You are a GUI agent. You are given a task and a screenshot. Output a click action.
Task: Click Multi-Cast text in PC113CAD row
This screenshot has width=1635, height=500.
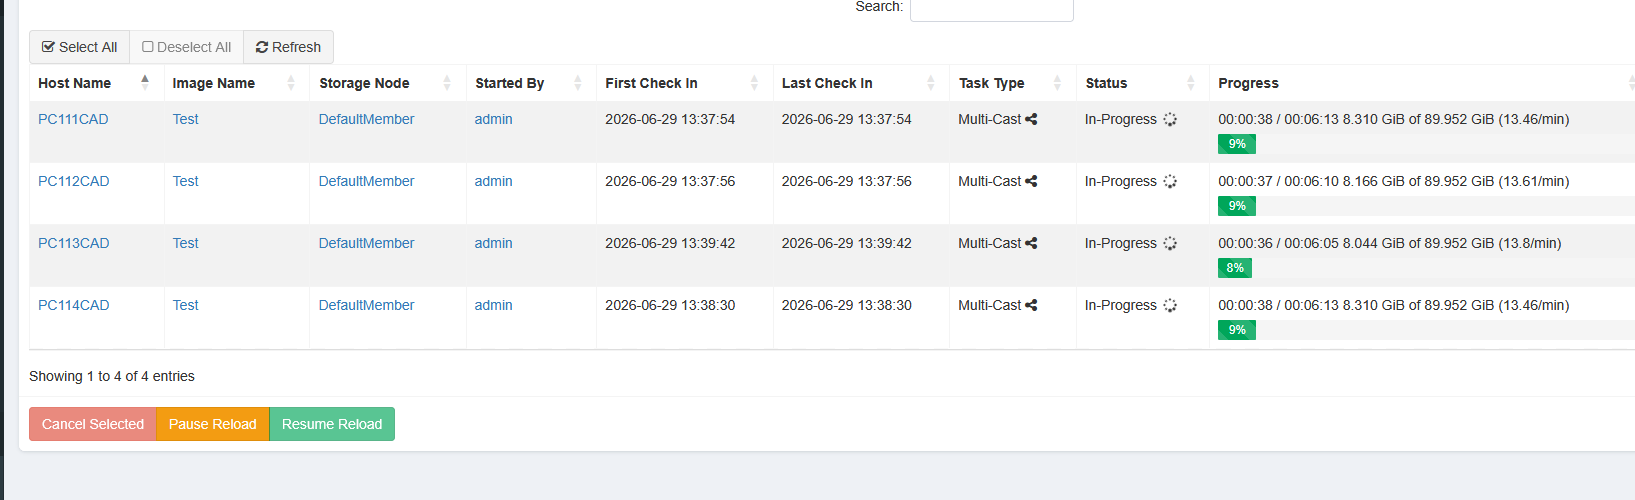(x=990, y=243)
